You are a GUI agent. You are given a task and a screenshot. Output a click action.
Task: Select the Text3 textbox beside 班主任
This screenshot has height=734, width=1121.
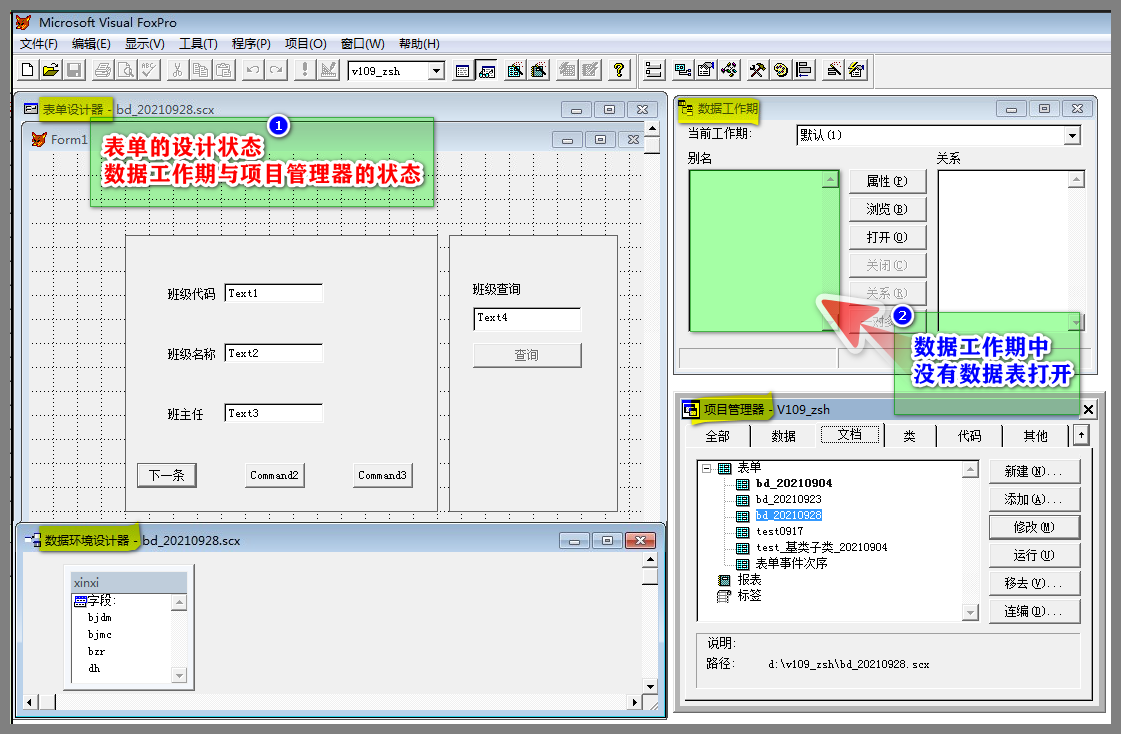tap(274, 413)
